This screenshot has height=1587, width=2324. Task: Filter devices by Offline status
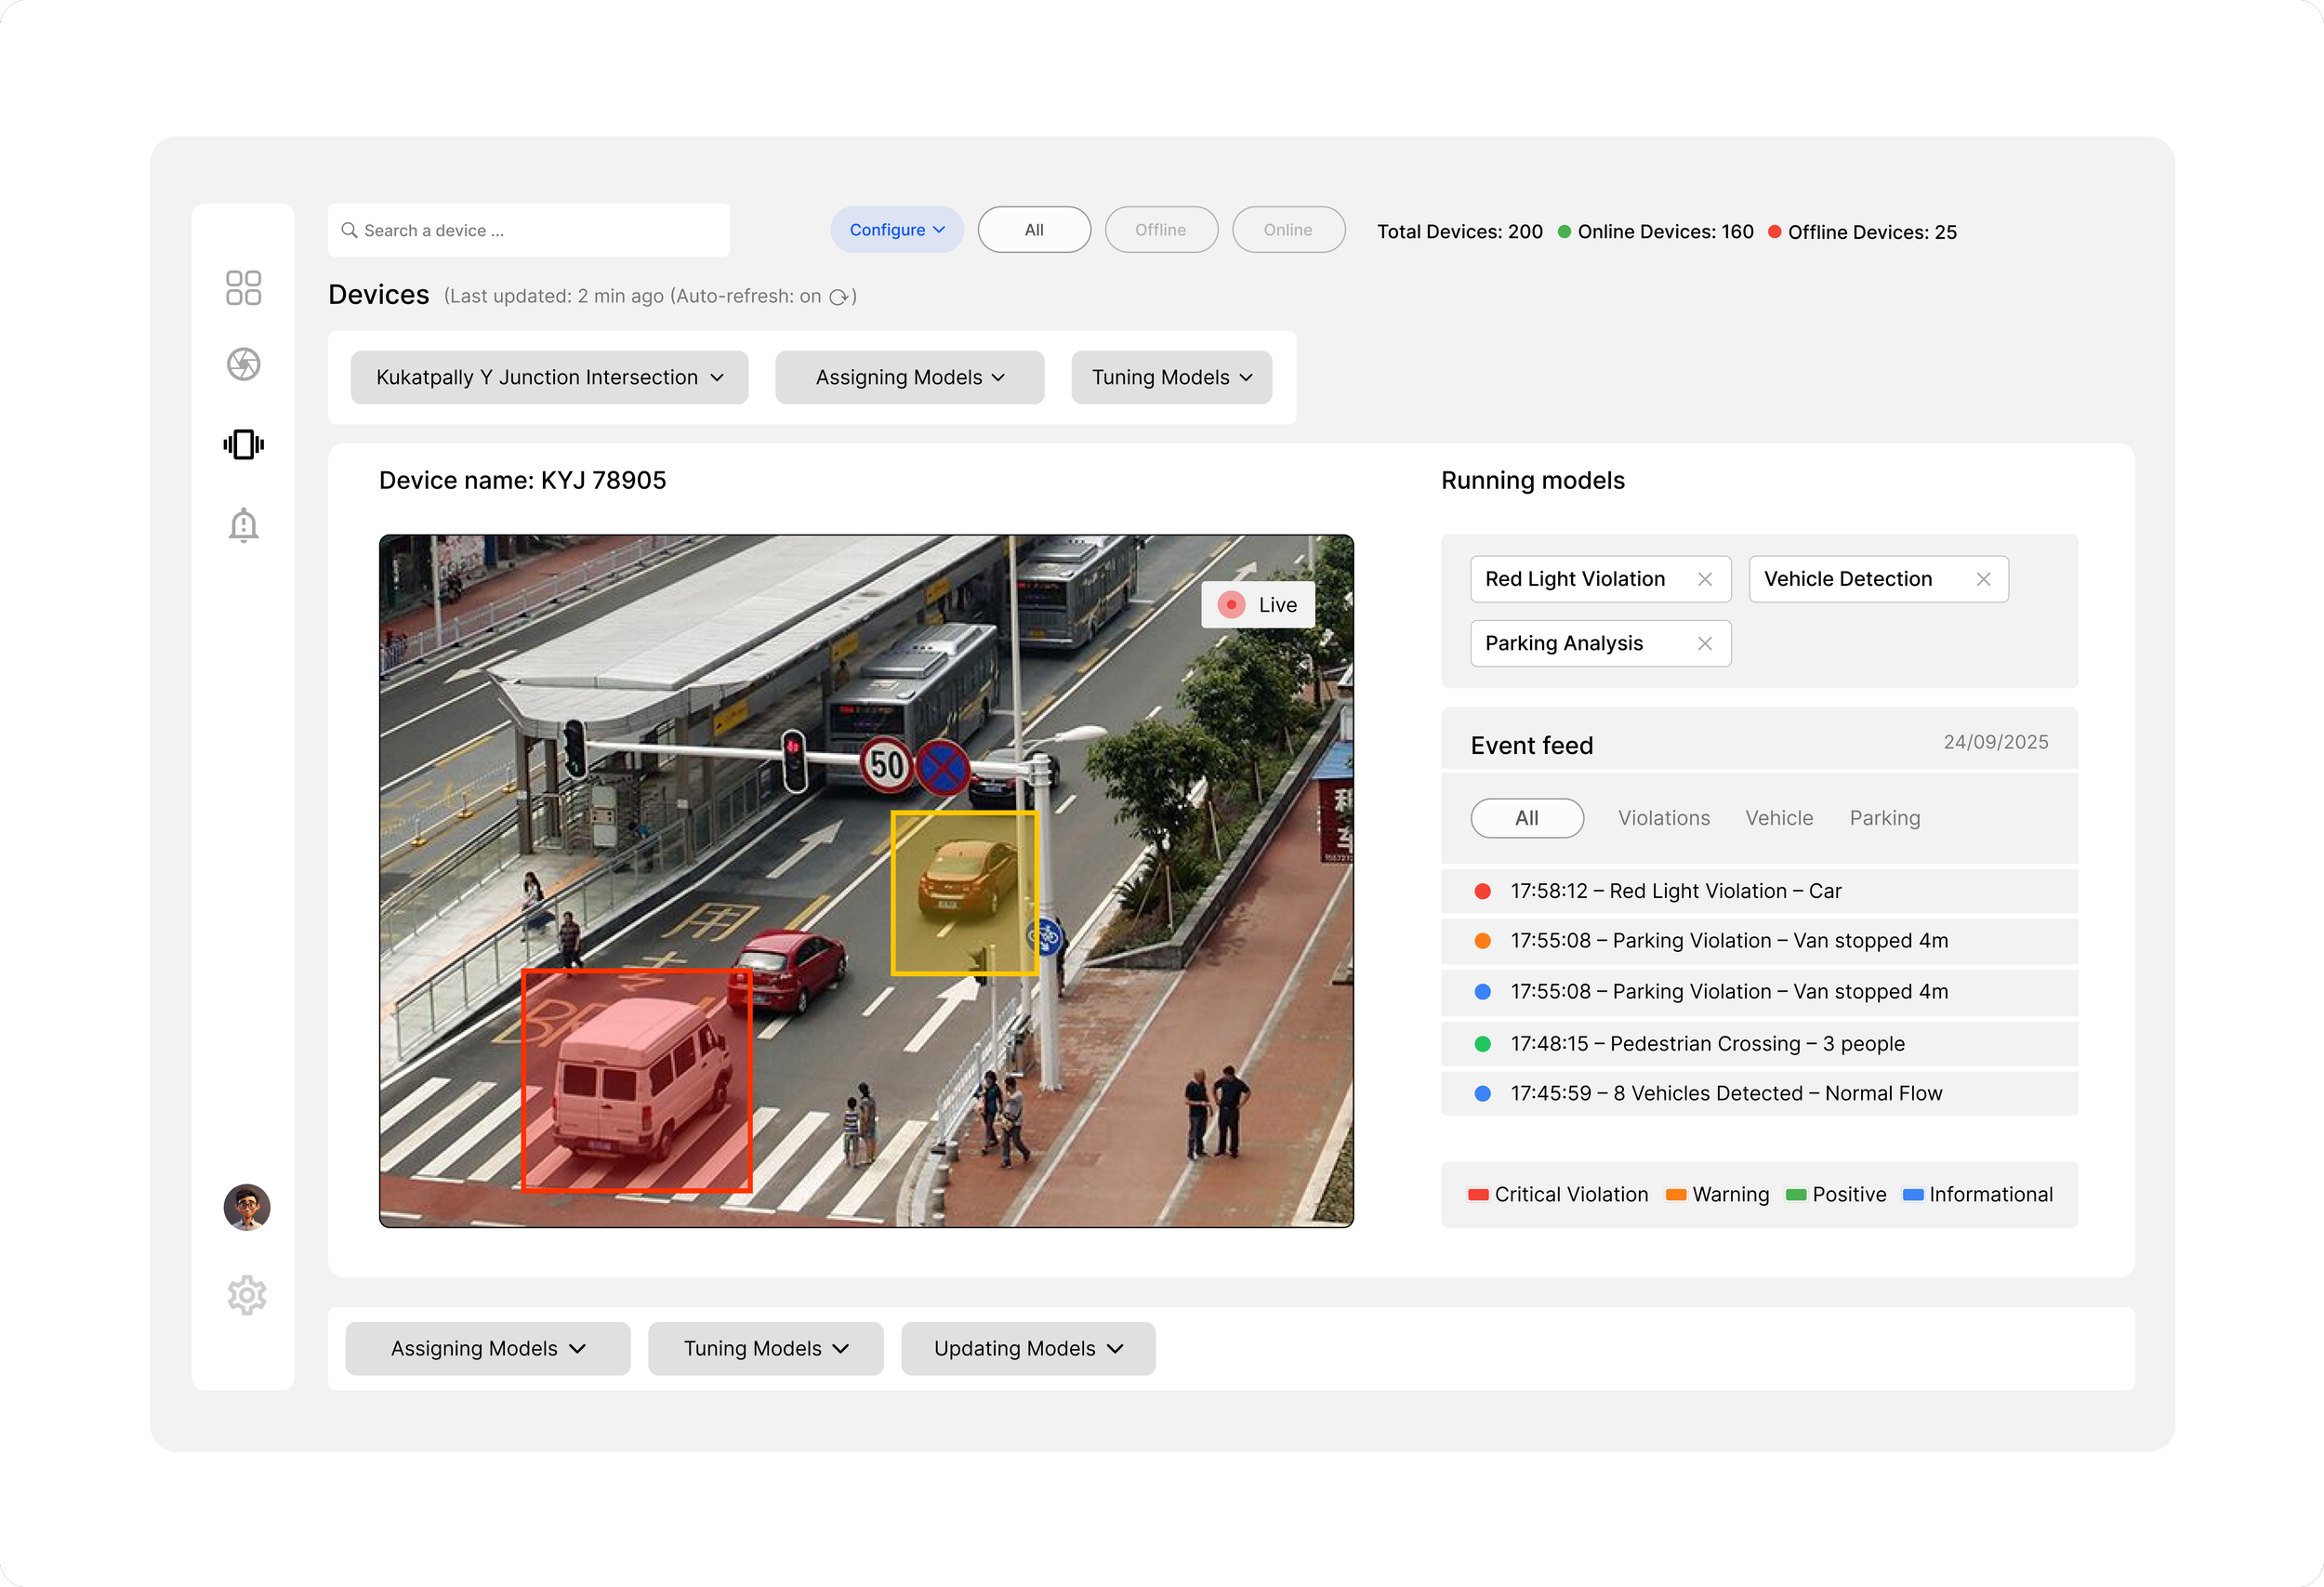(x=1160, y=230)
